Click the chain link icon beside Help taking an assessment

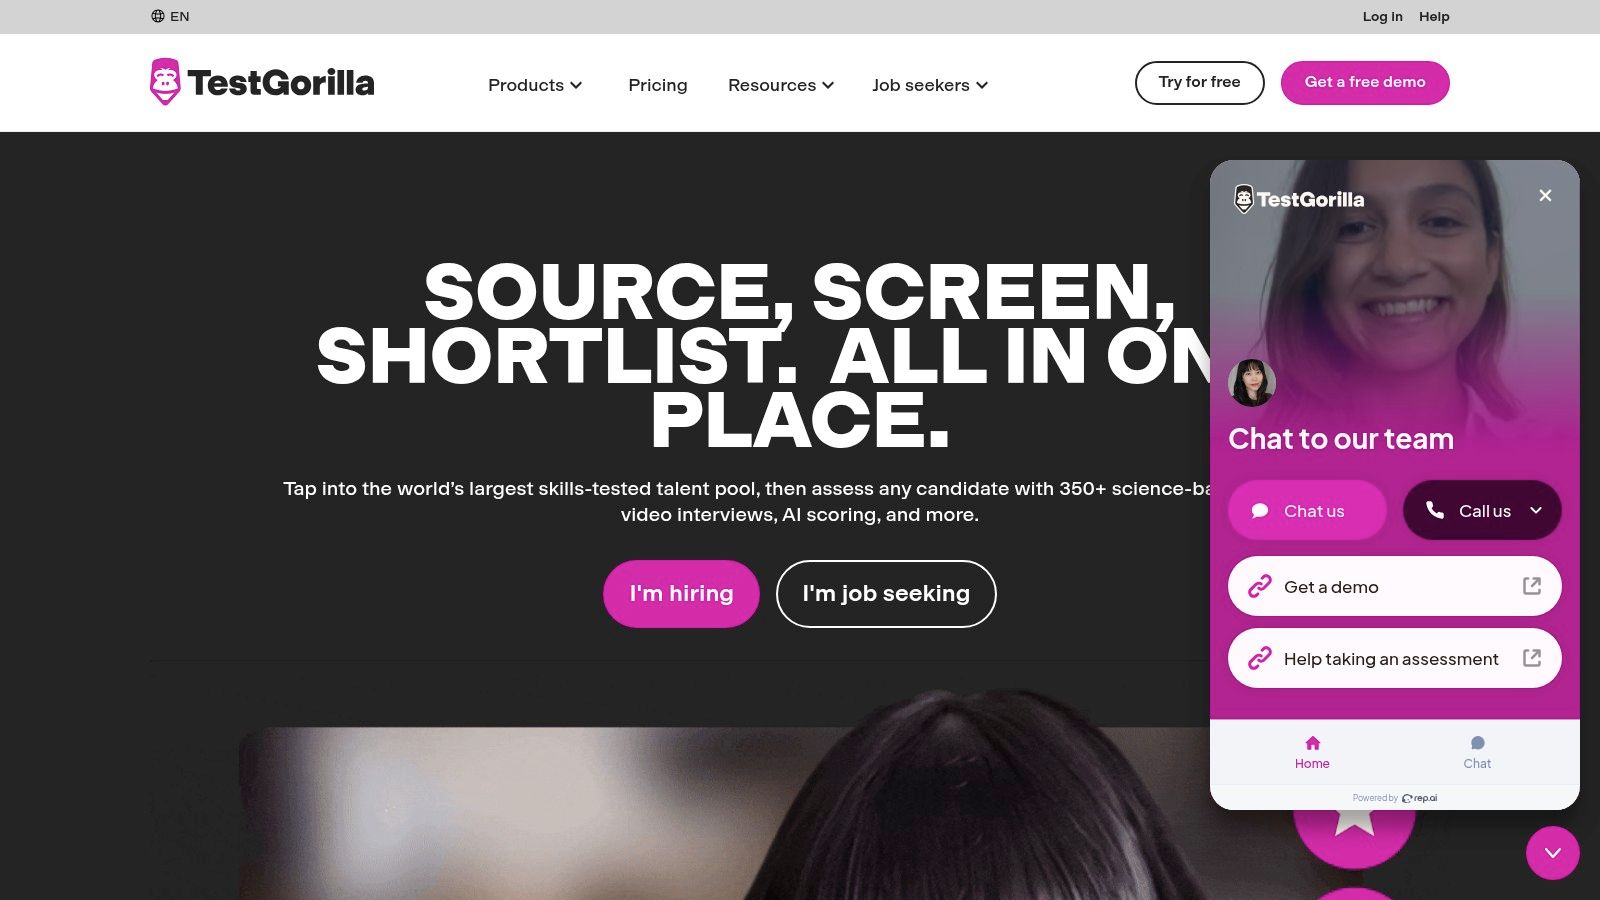(1259, 658)
